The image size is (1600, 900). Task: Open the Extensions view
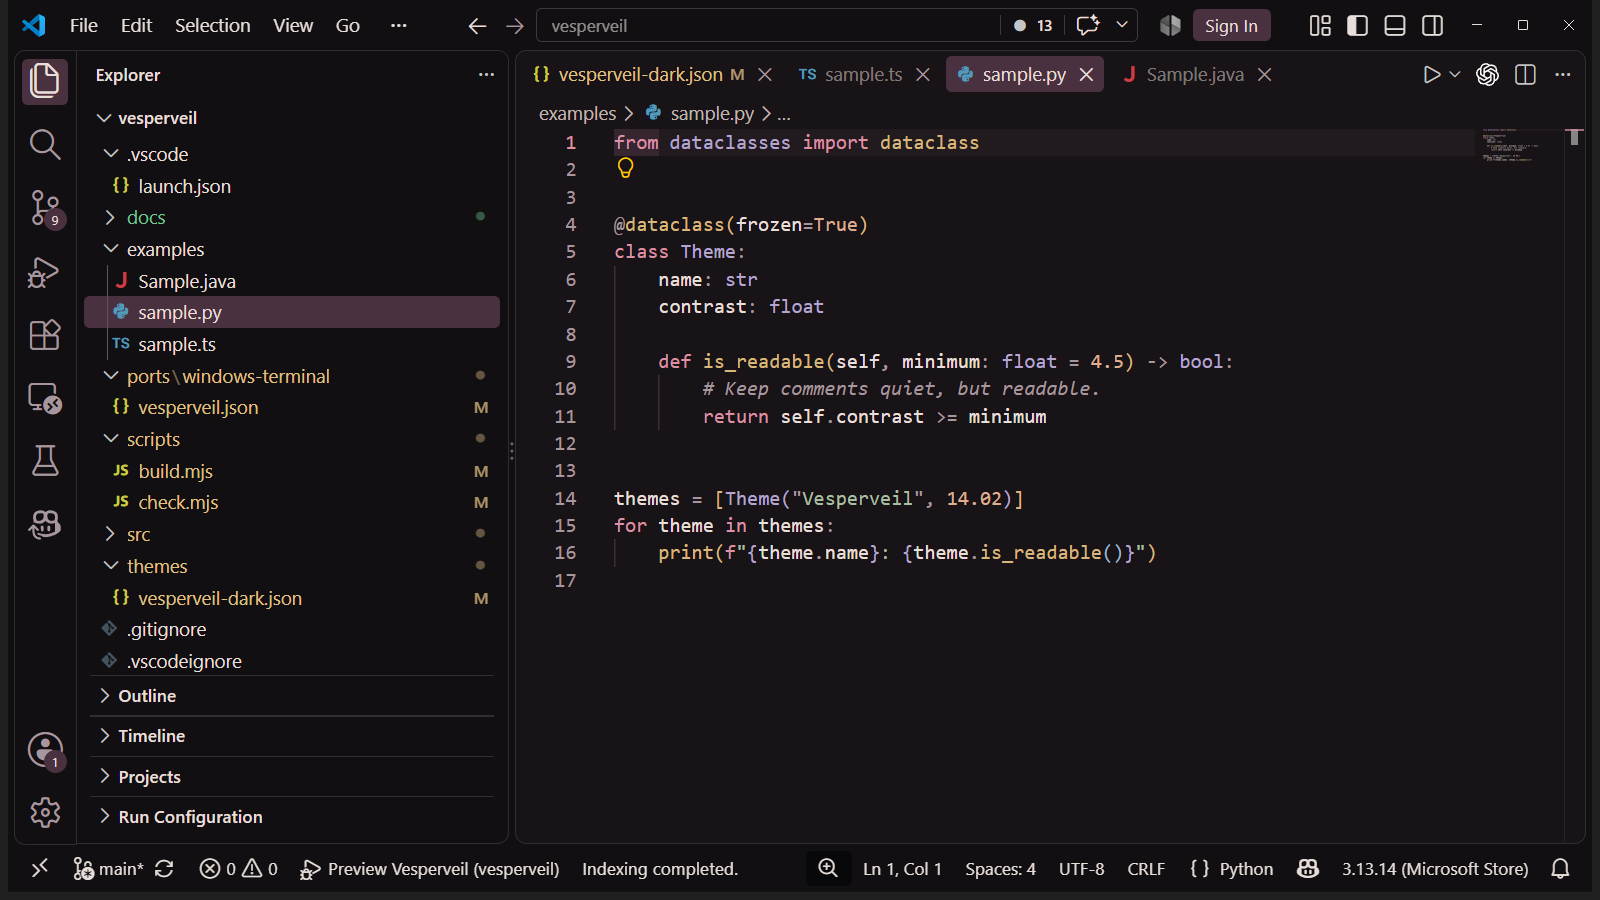(x=45, y=335)
